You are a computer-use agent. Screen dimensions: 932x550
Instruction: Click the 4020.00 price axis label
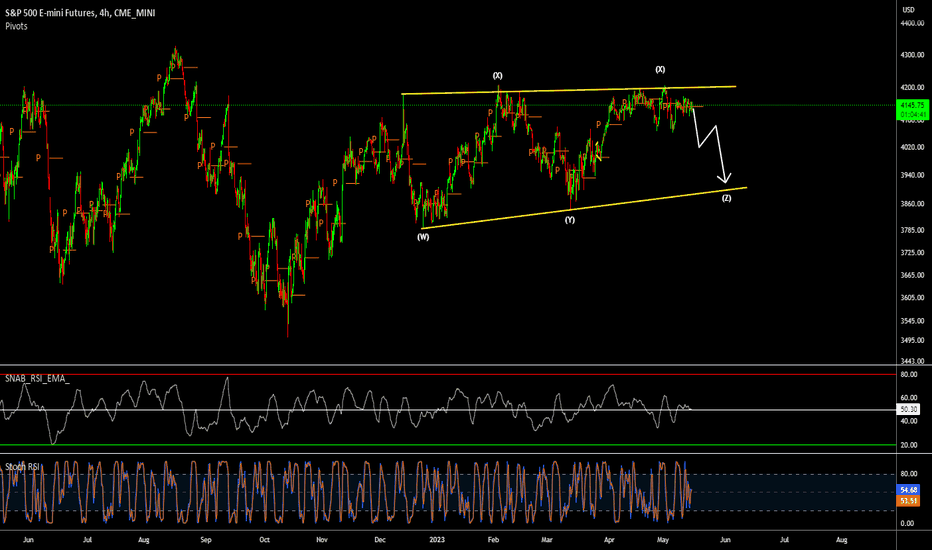coord(912,147)
